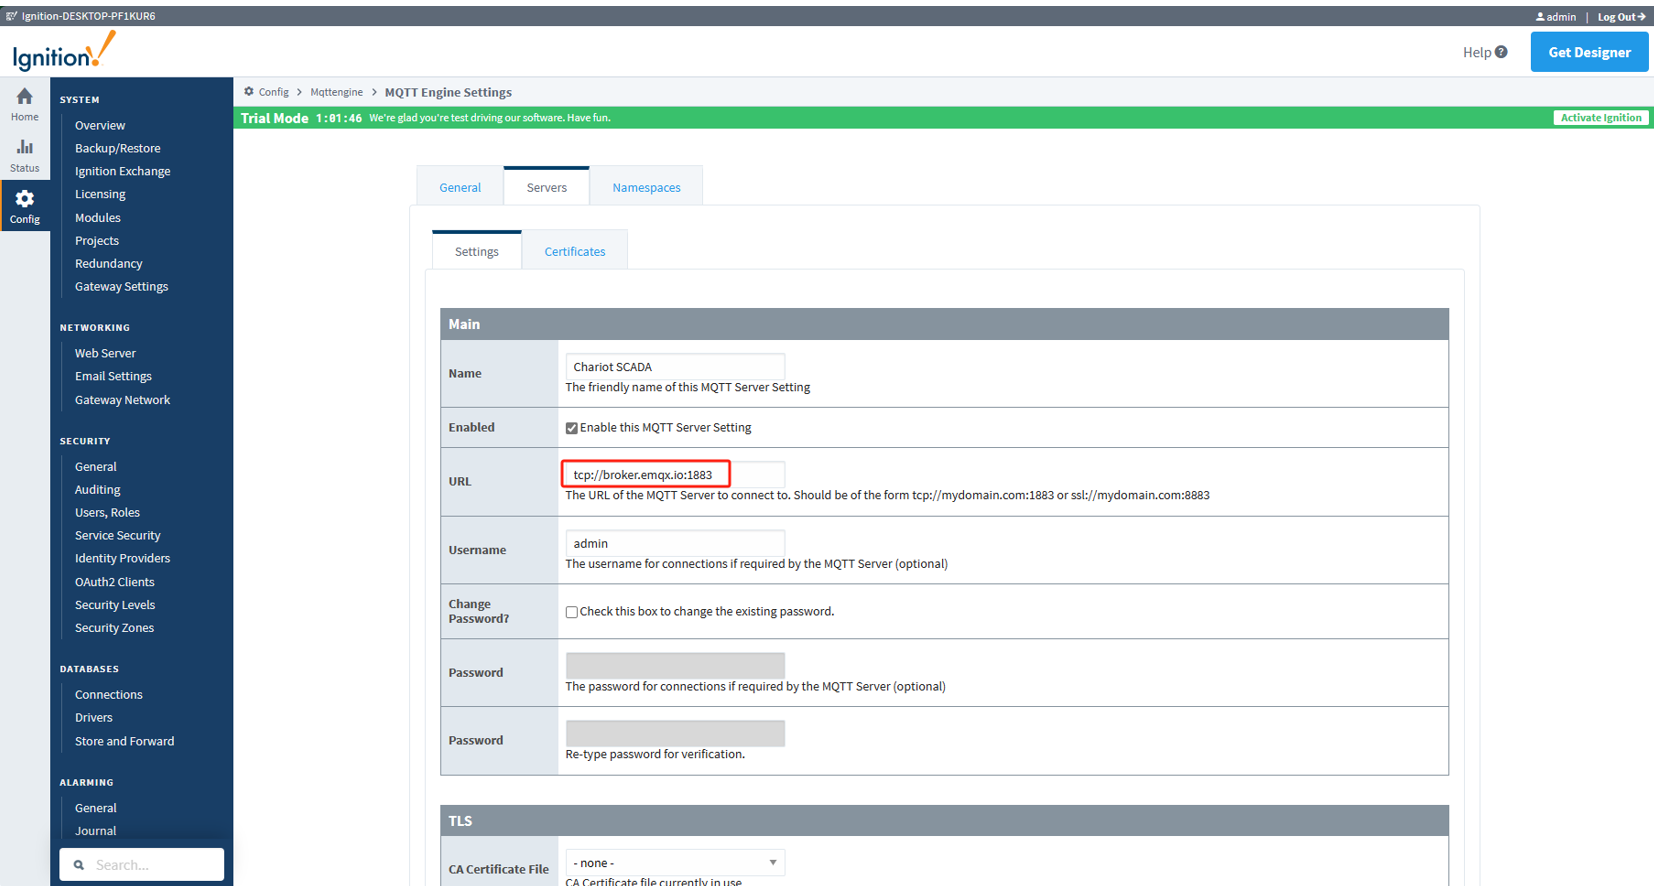
Task: Open Modules in the sidebar
Action: point(98,217)
